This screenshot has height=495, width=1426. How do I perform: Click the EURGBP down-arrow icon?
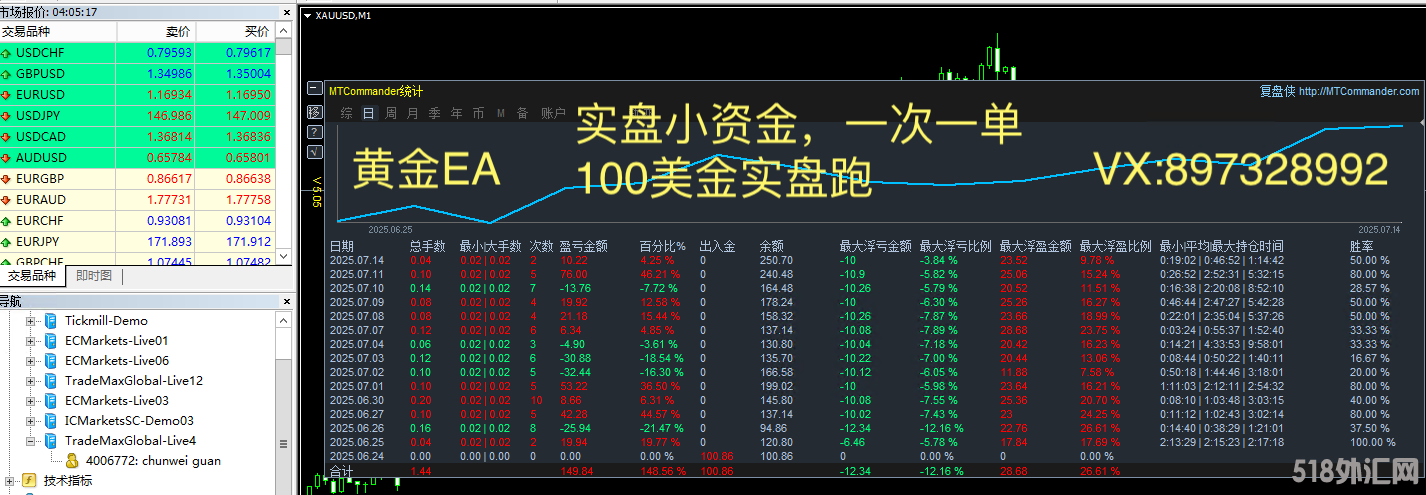pos(6,179)
